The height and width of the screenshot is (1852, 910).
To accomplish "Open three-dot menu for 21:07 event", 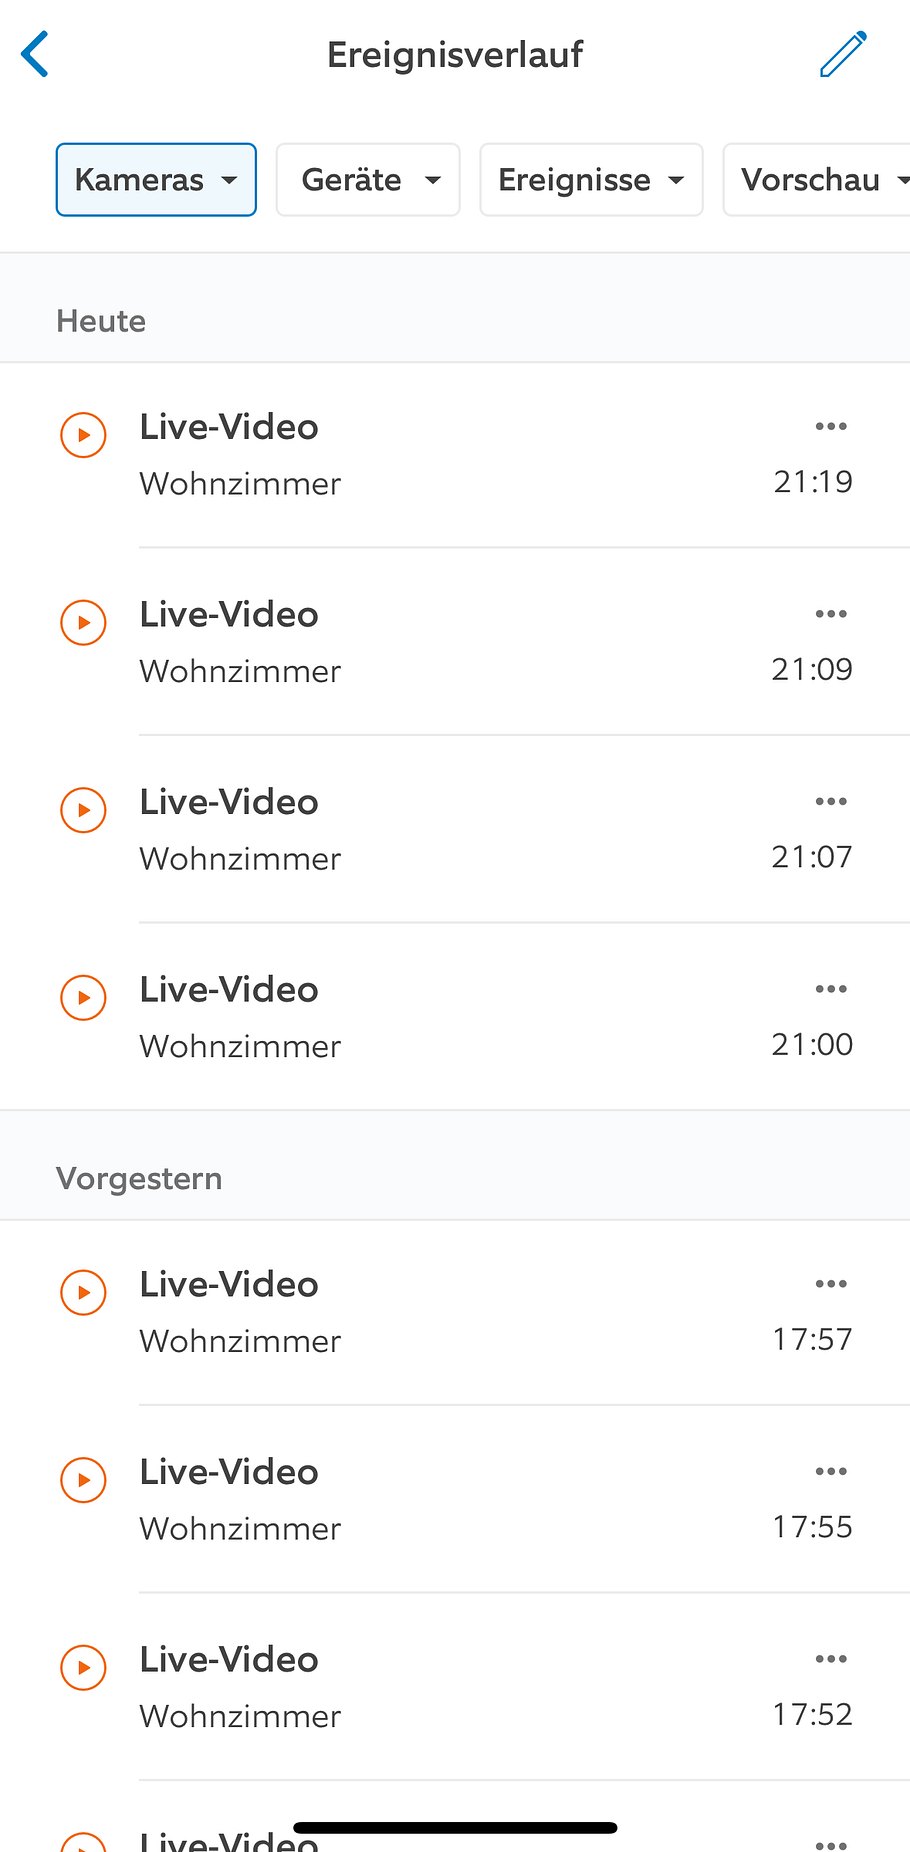I will point(831,802).
